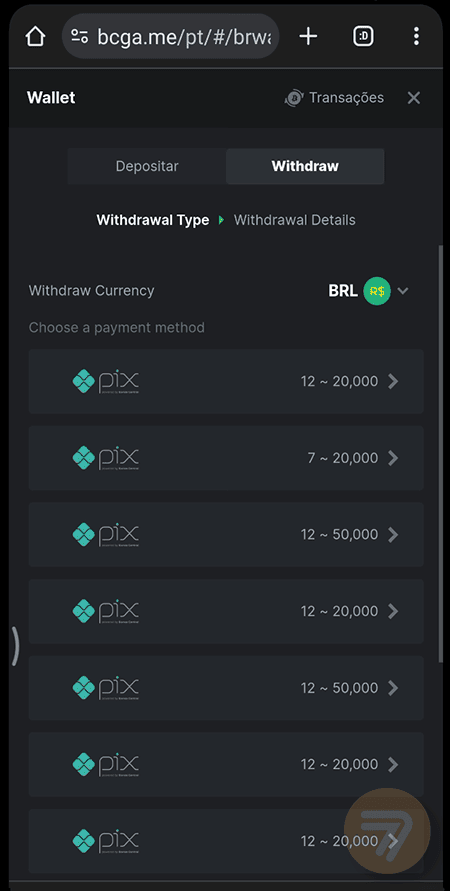This screenshot has height=891, width=450.
Task: Open the Pix option 7 ~ 20,000
Action: coord(226,458)
